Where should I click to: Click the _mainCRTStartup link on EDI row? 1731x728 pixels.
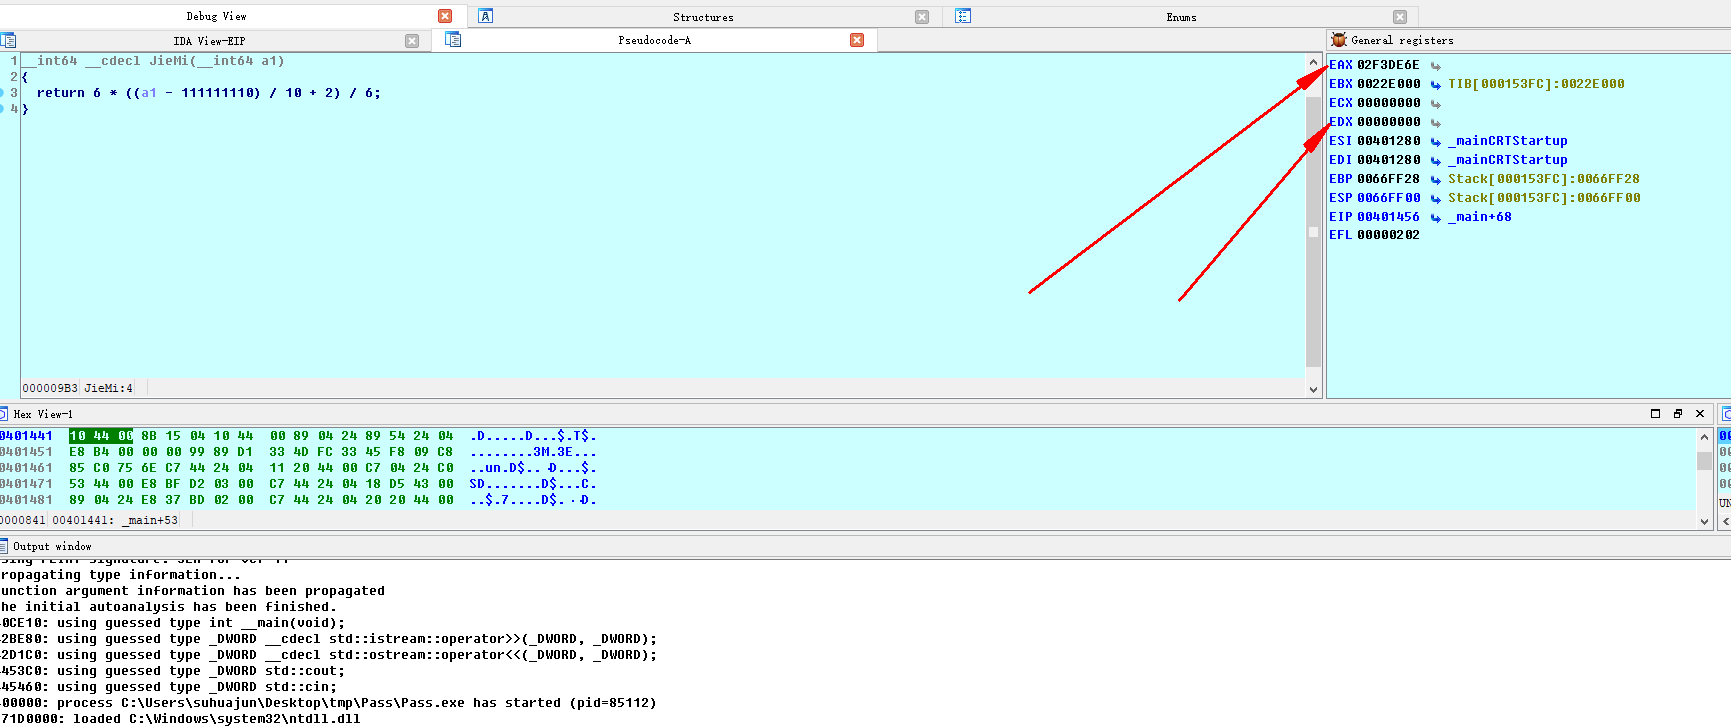pos(1508,160)
